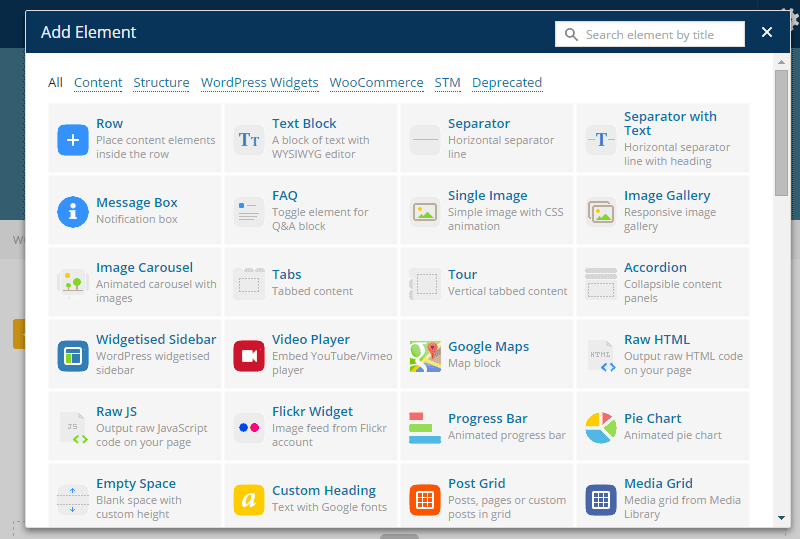Click the Tabs element icon
800x539 pixels.
tap(249, 283)
